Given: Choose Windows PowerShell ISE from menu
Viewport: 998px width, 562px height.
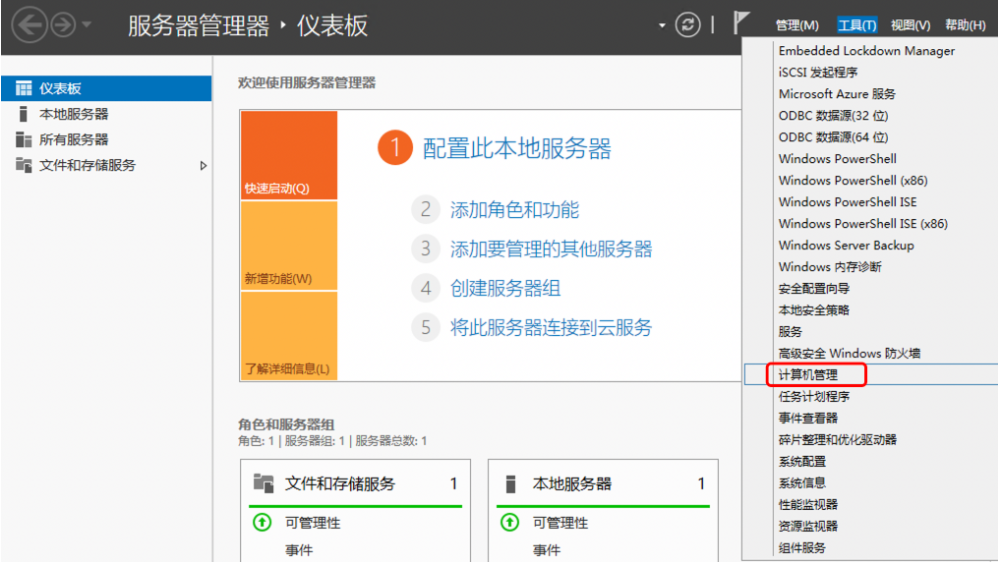Looking at the screenshot, I should 847,202.
